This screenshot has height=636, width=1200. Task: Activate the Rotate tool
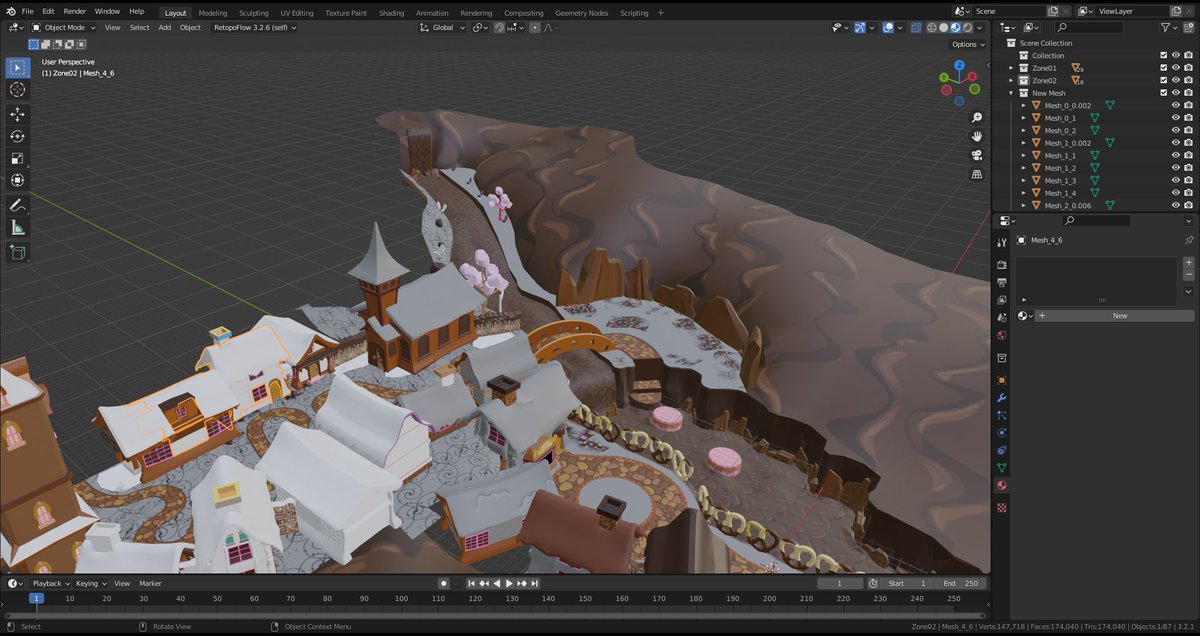coord(17,136)
